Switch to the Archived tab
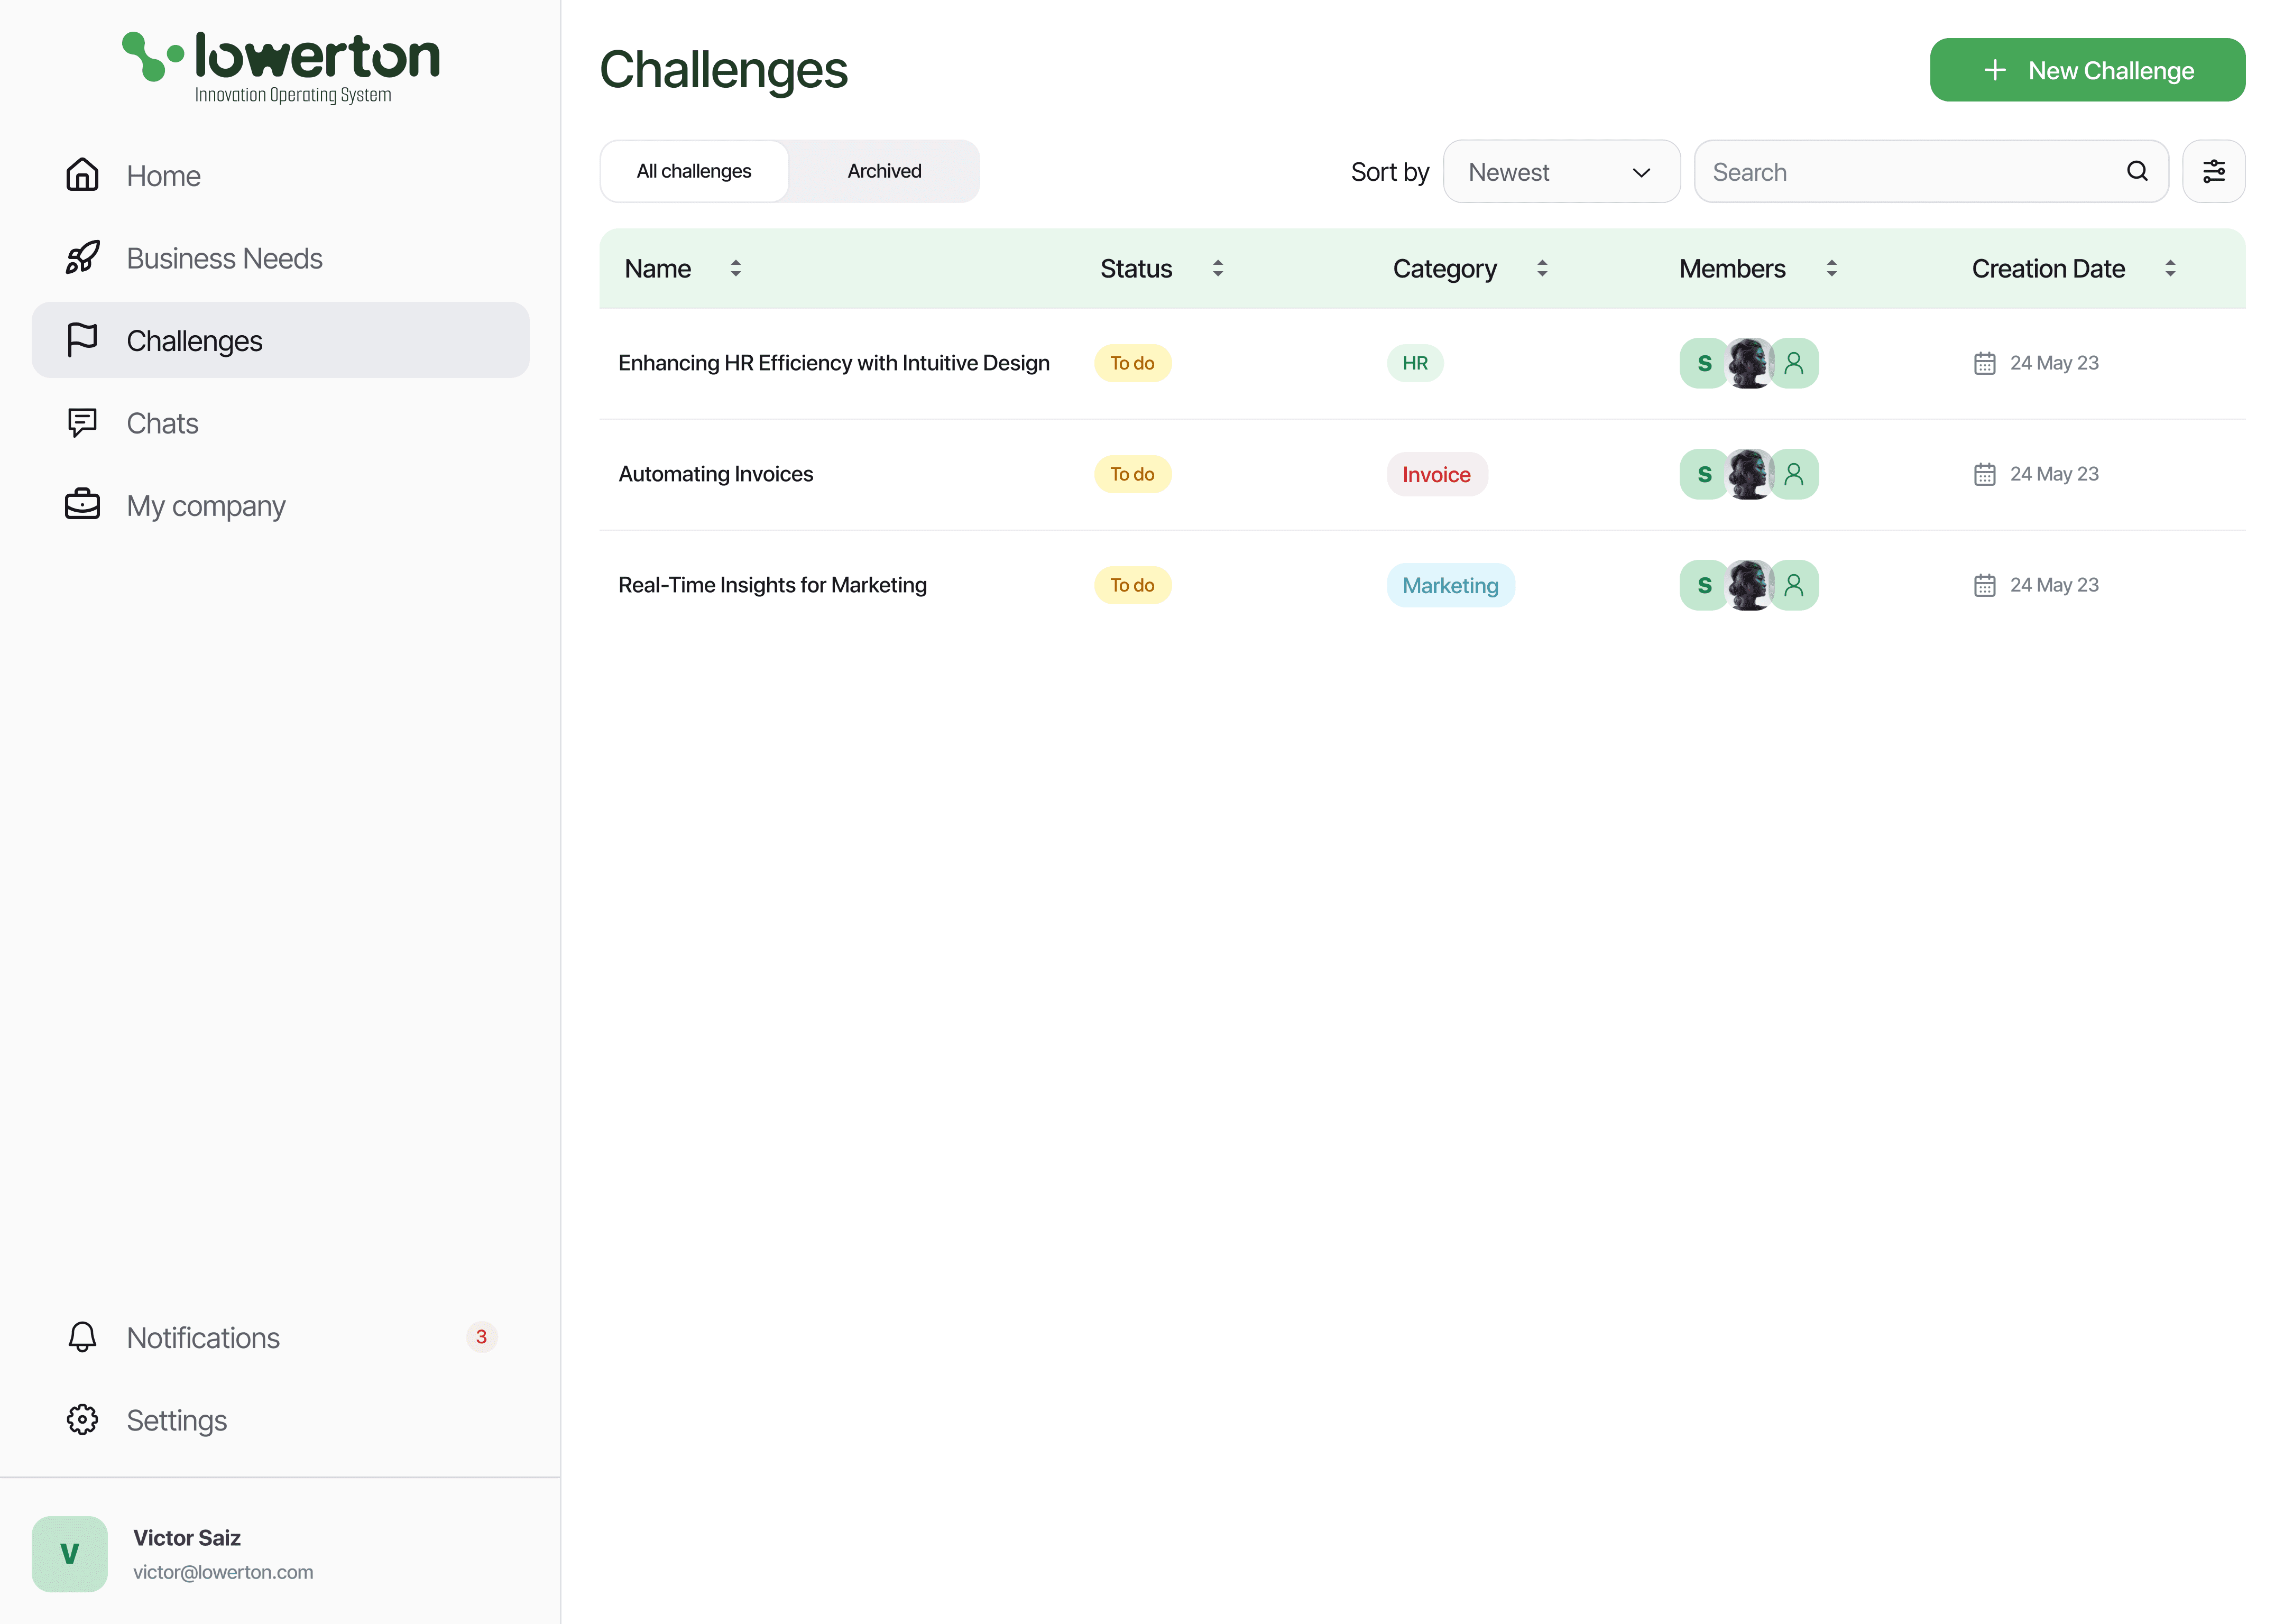The image size is (2284, 1624). 884,171
